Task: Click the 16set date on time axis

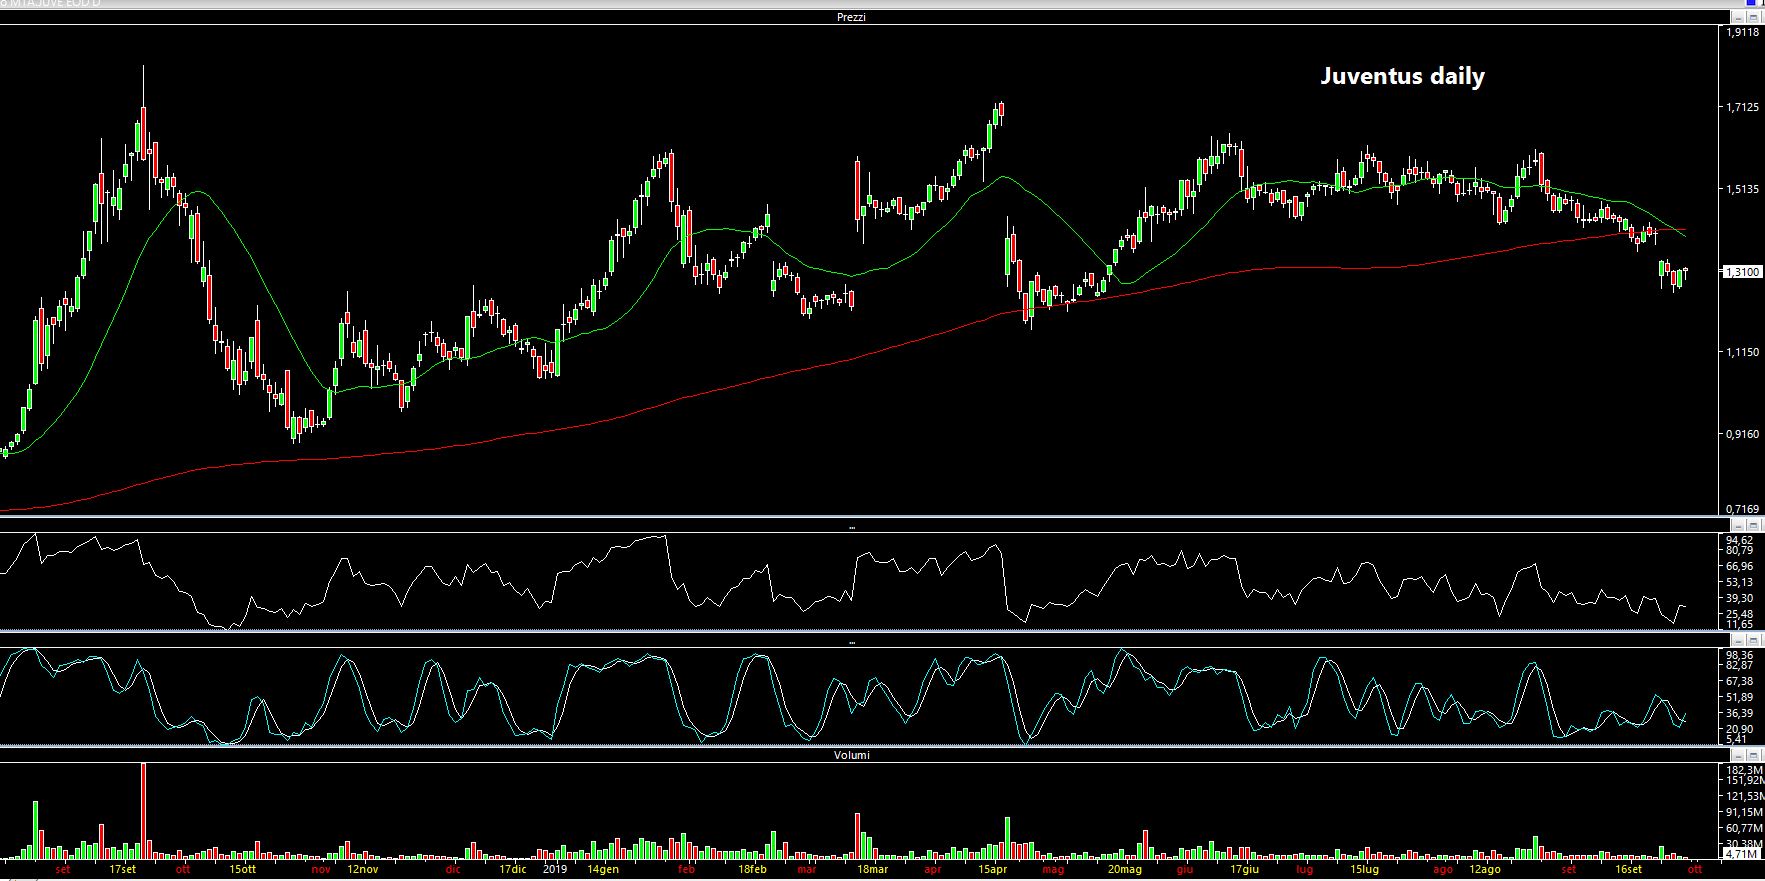Action: (x=1628, y=869)
